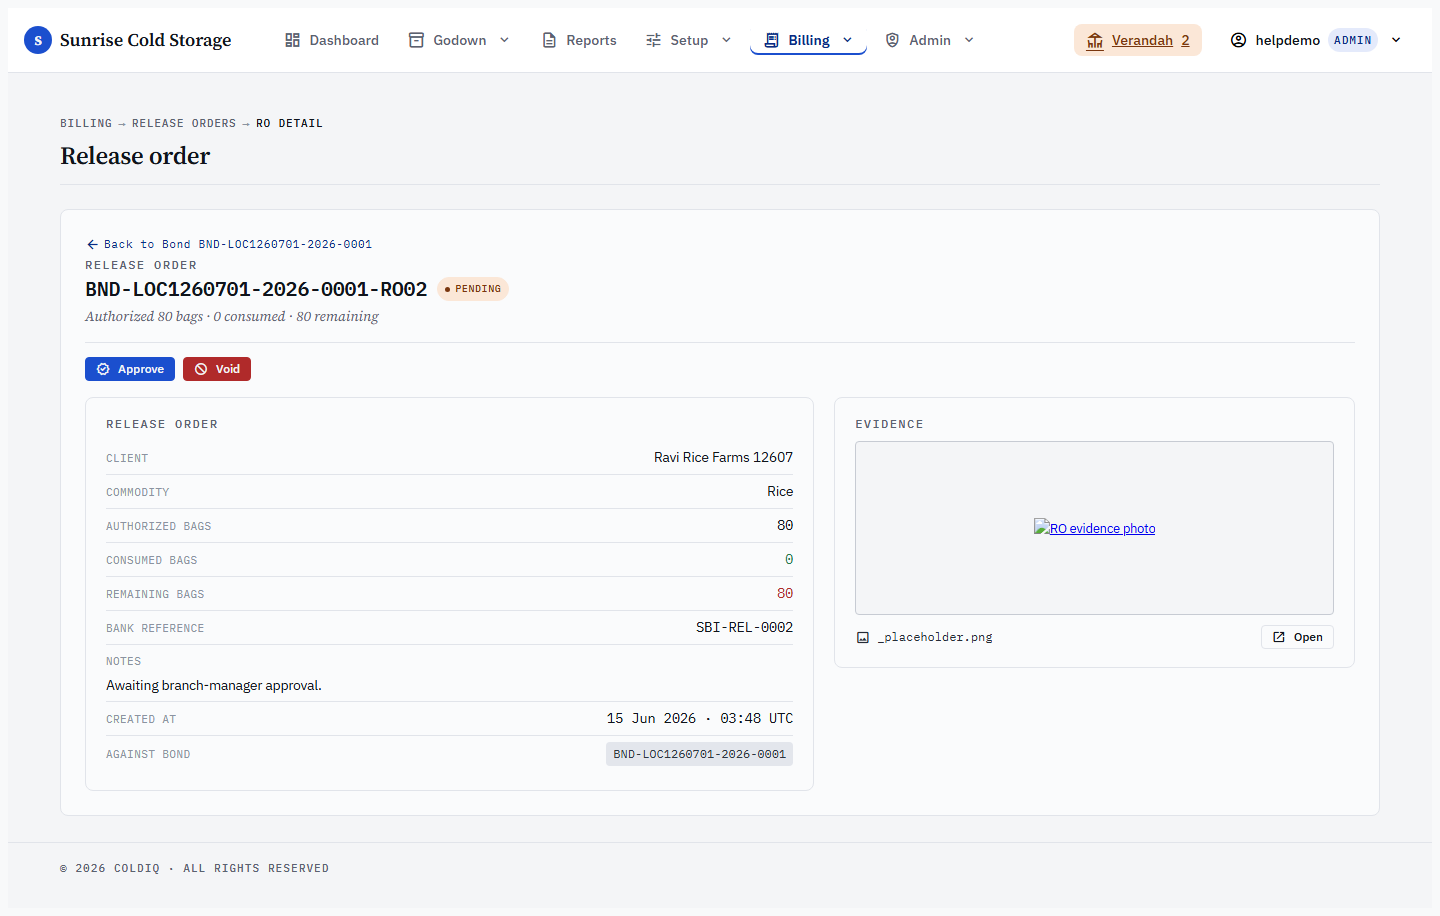1440x916 pixels.
Task: Click the BILLING breadcrumb
Action: pos(86,123)
